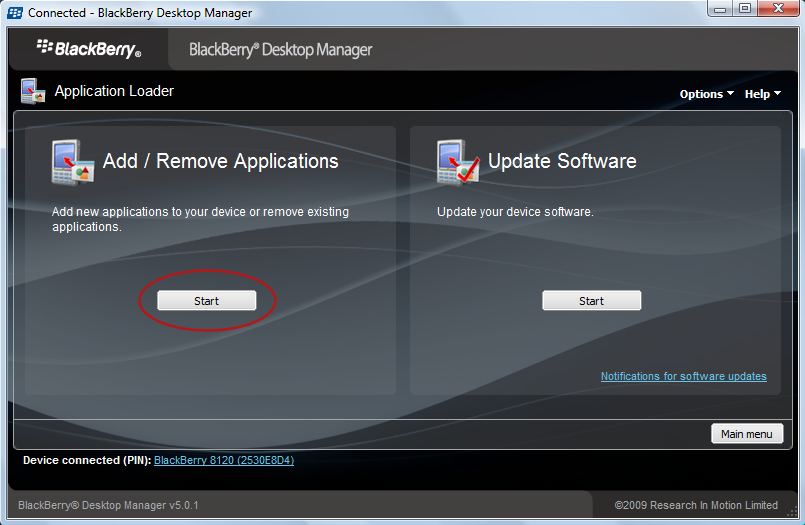Open Notifications for software updates link

coord(684,376)
